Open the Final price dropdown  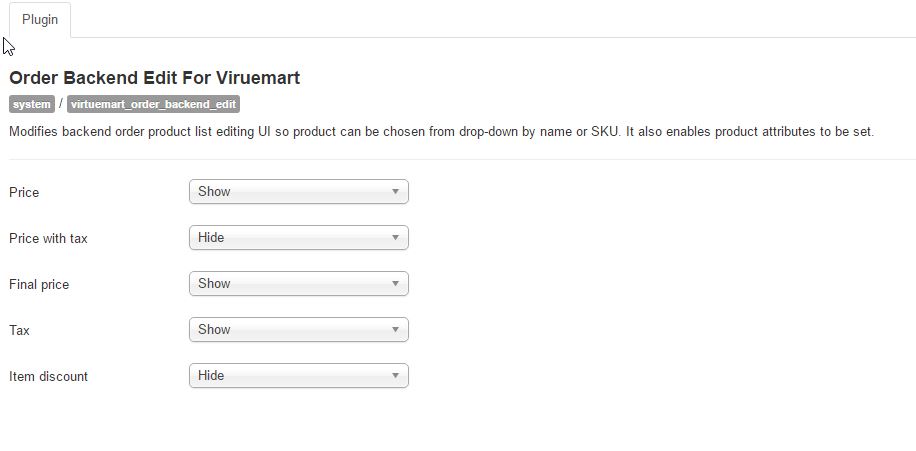tap(297, 284)
